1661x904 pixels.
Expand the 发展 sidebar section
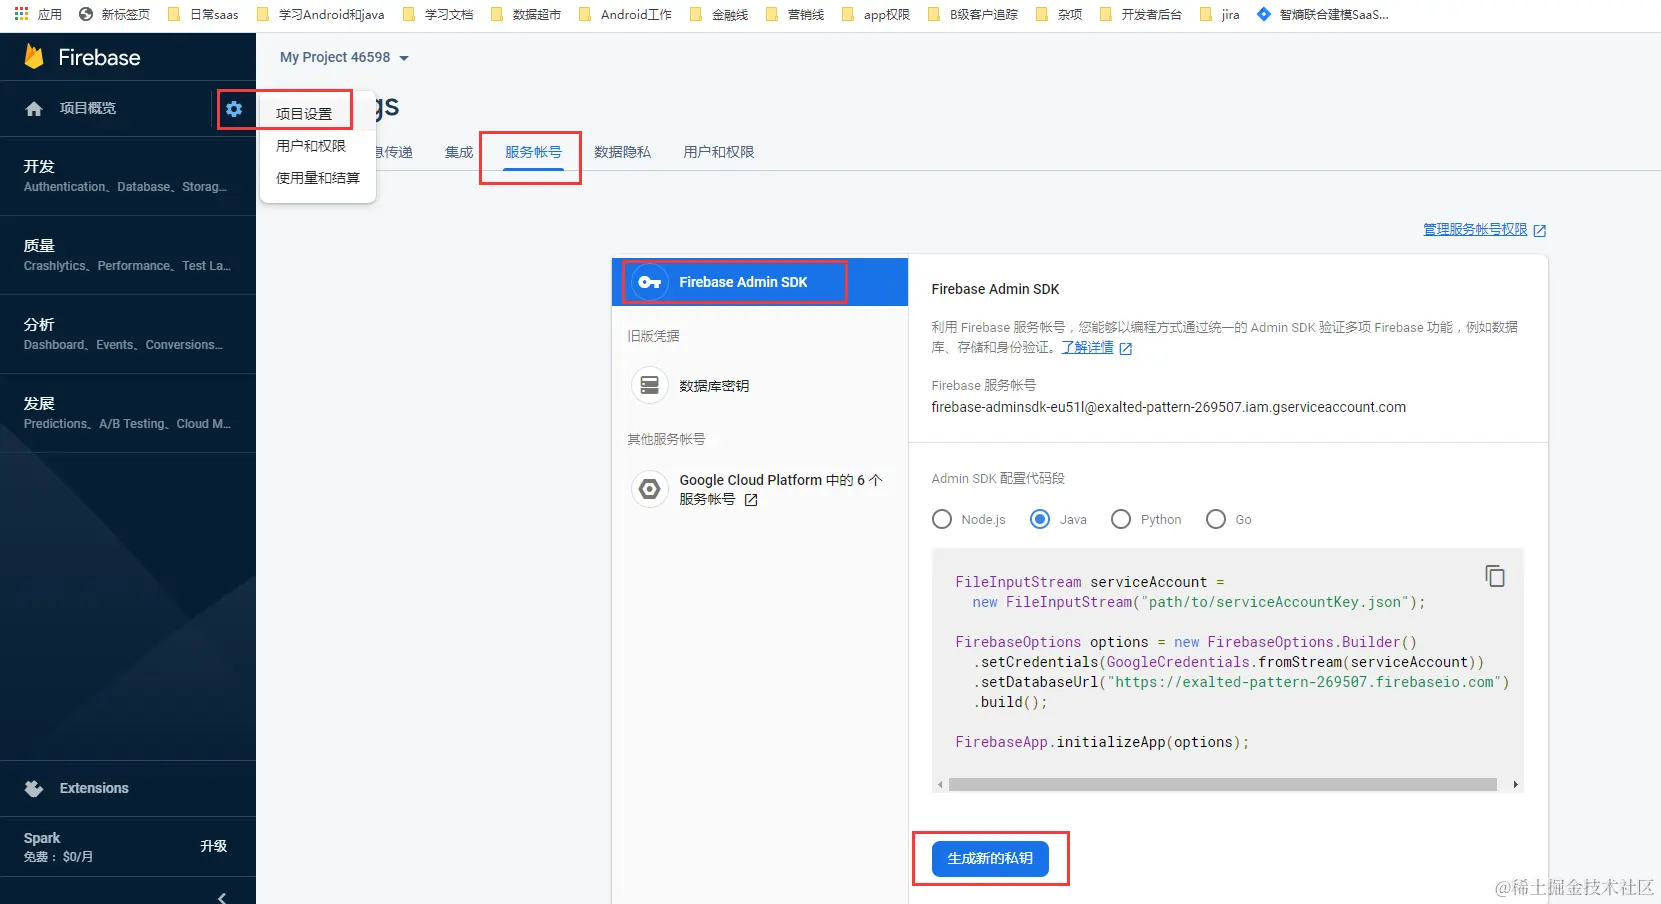128,413
